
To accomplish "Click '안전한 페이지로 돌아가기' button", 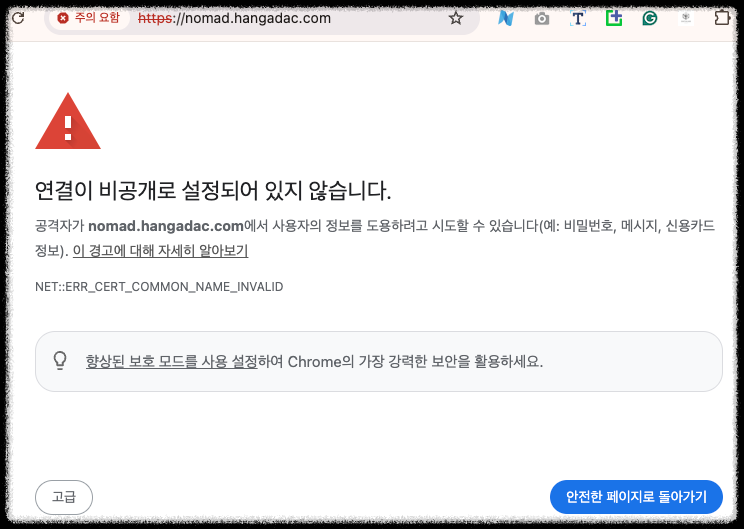I will tap(636, 497).
